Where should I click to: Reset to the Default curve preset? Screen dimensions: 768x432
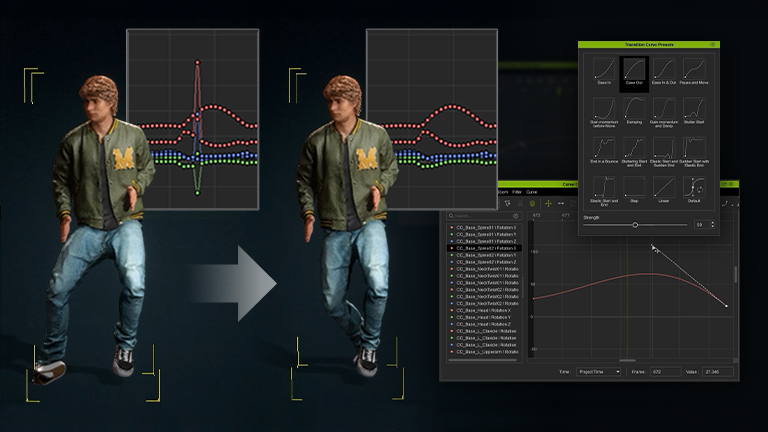(694, 189)
